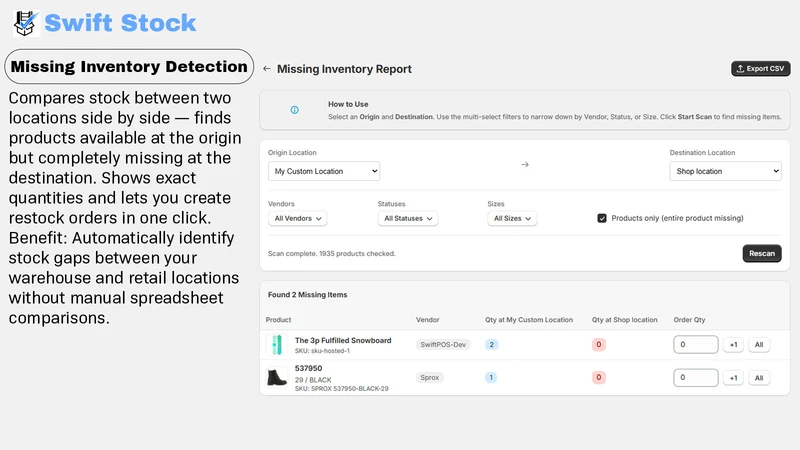Click All for the Snowboard row
The image size is (800, 450).
tap(759, 345)
